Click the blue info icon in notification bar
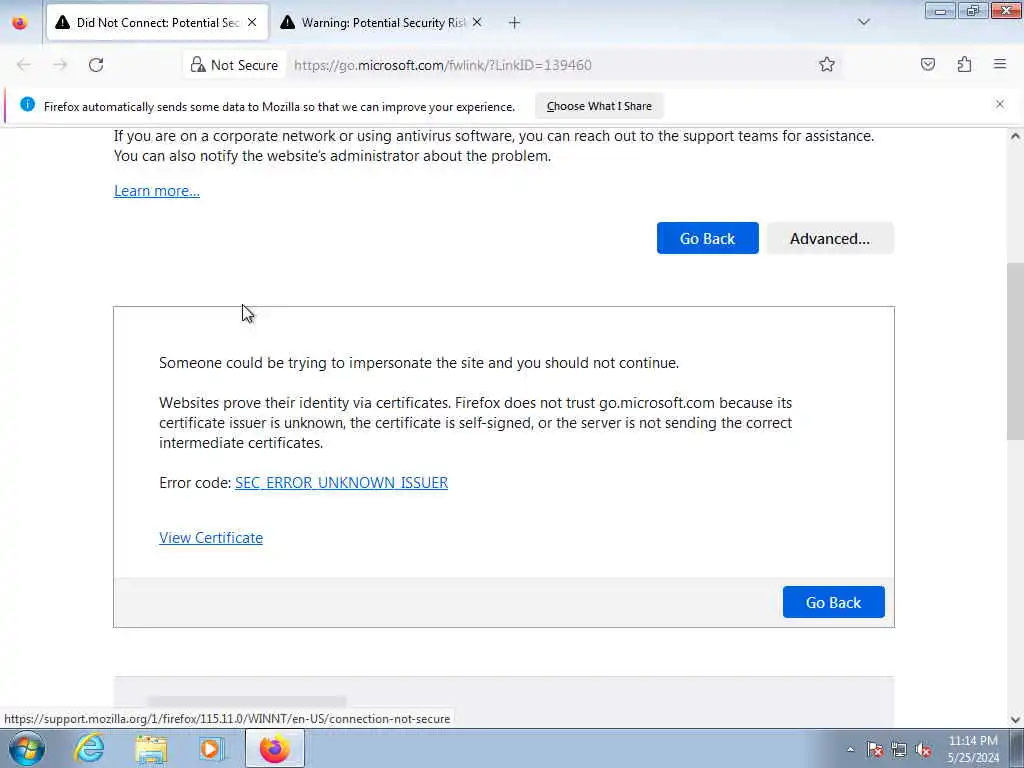 click(x=27, y=104)
